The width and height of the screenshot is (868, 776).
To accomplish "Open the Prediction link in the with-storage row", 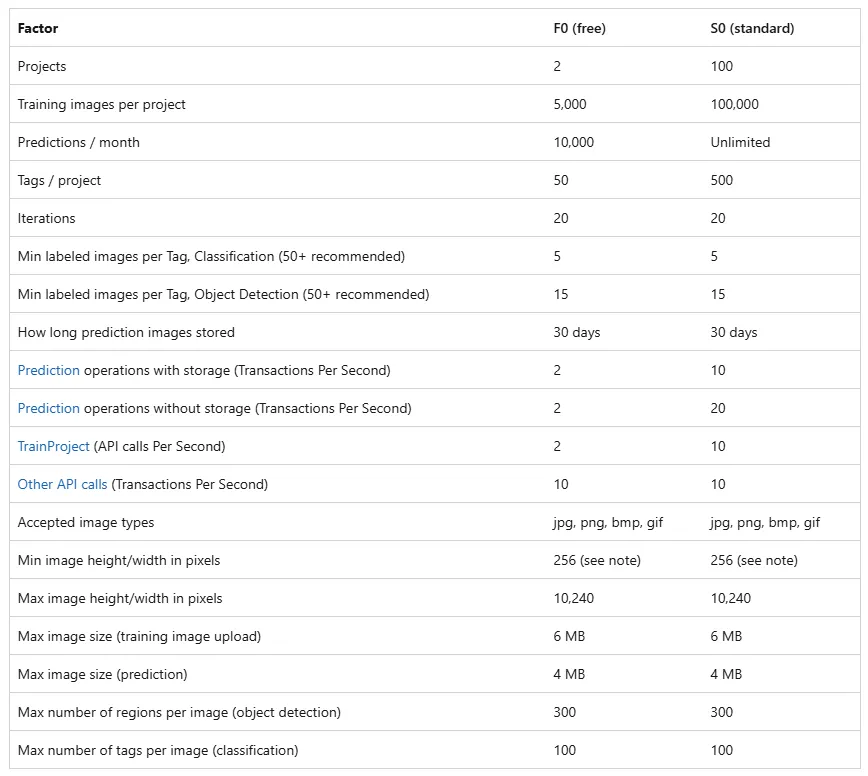I will (48, 370).
